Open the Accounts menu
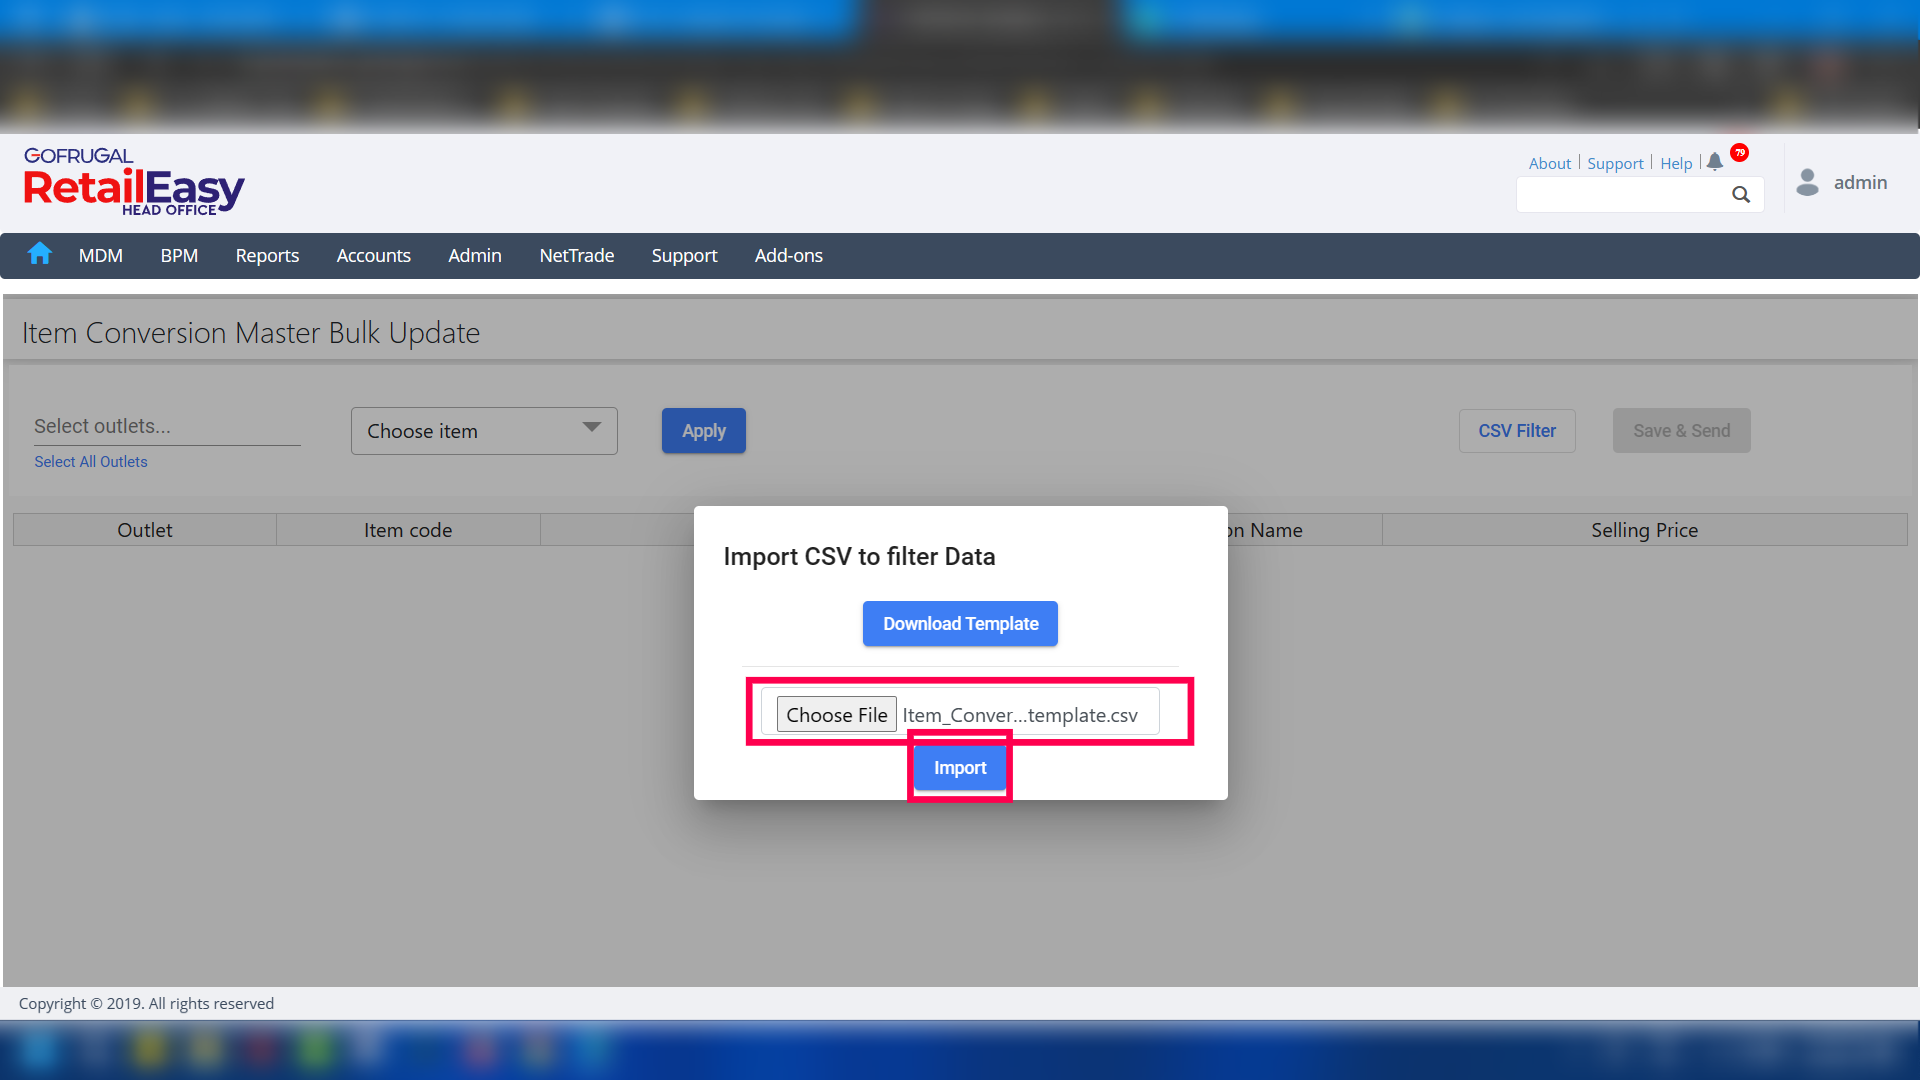 [373, 256]
